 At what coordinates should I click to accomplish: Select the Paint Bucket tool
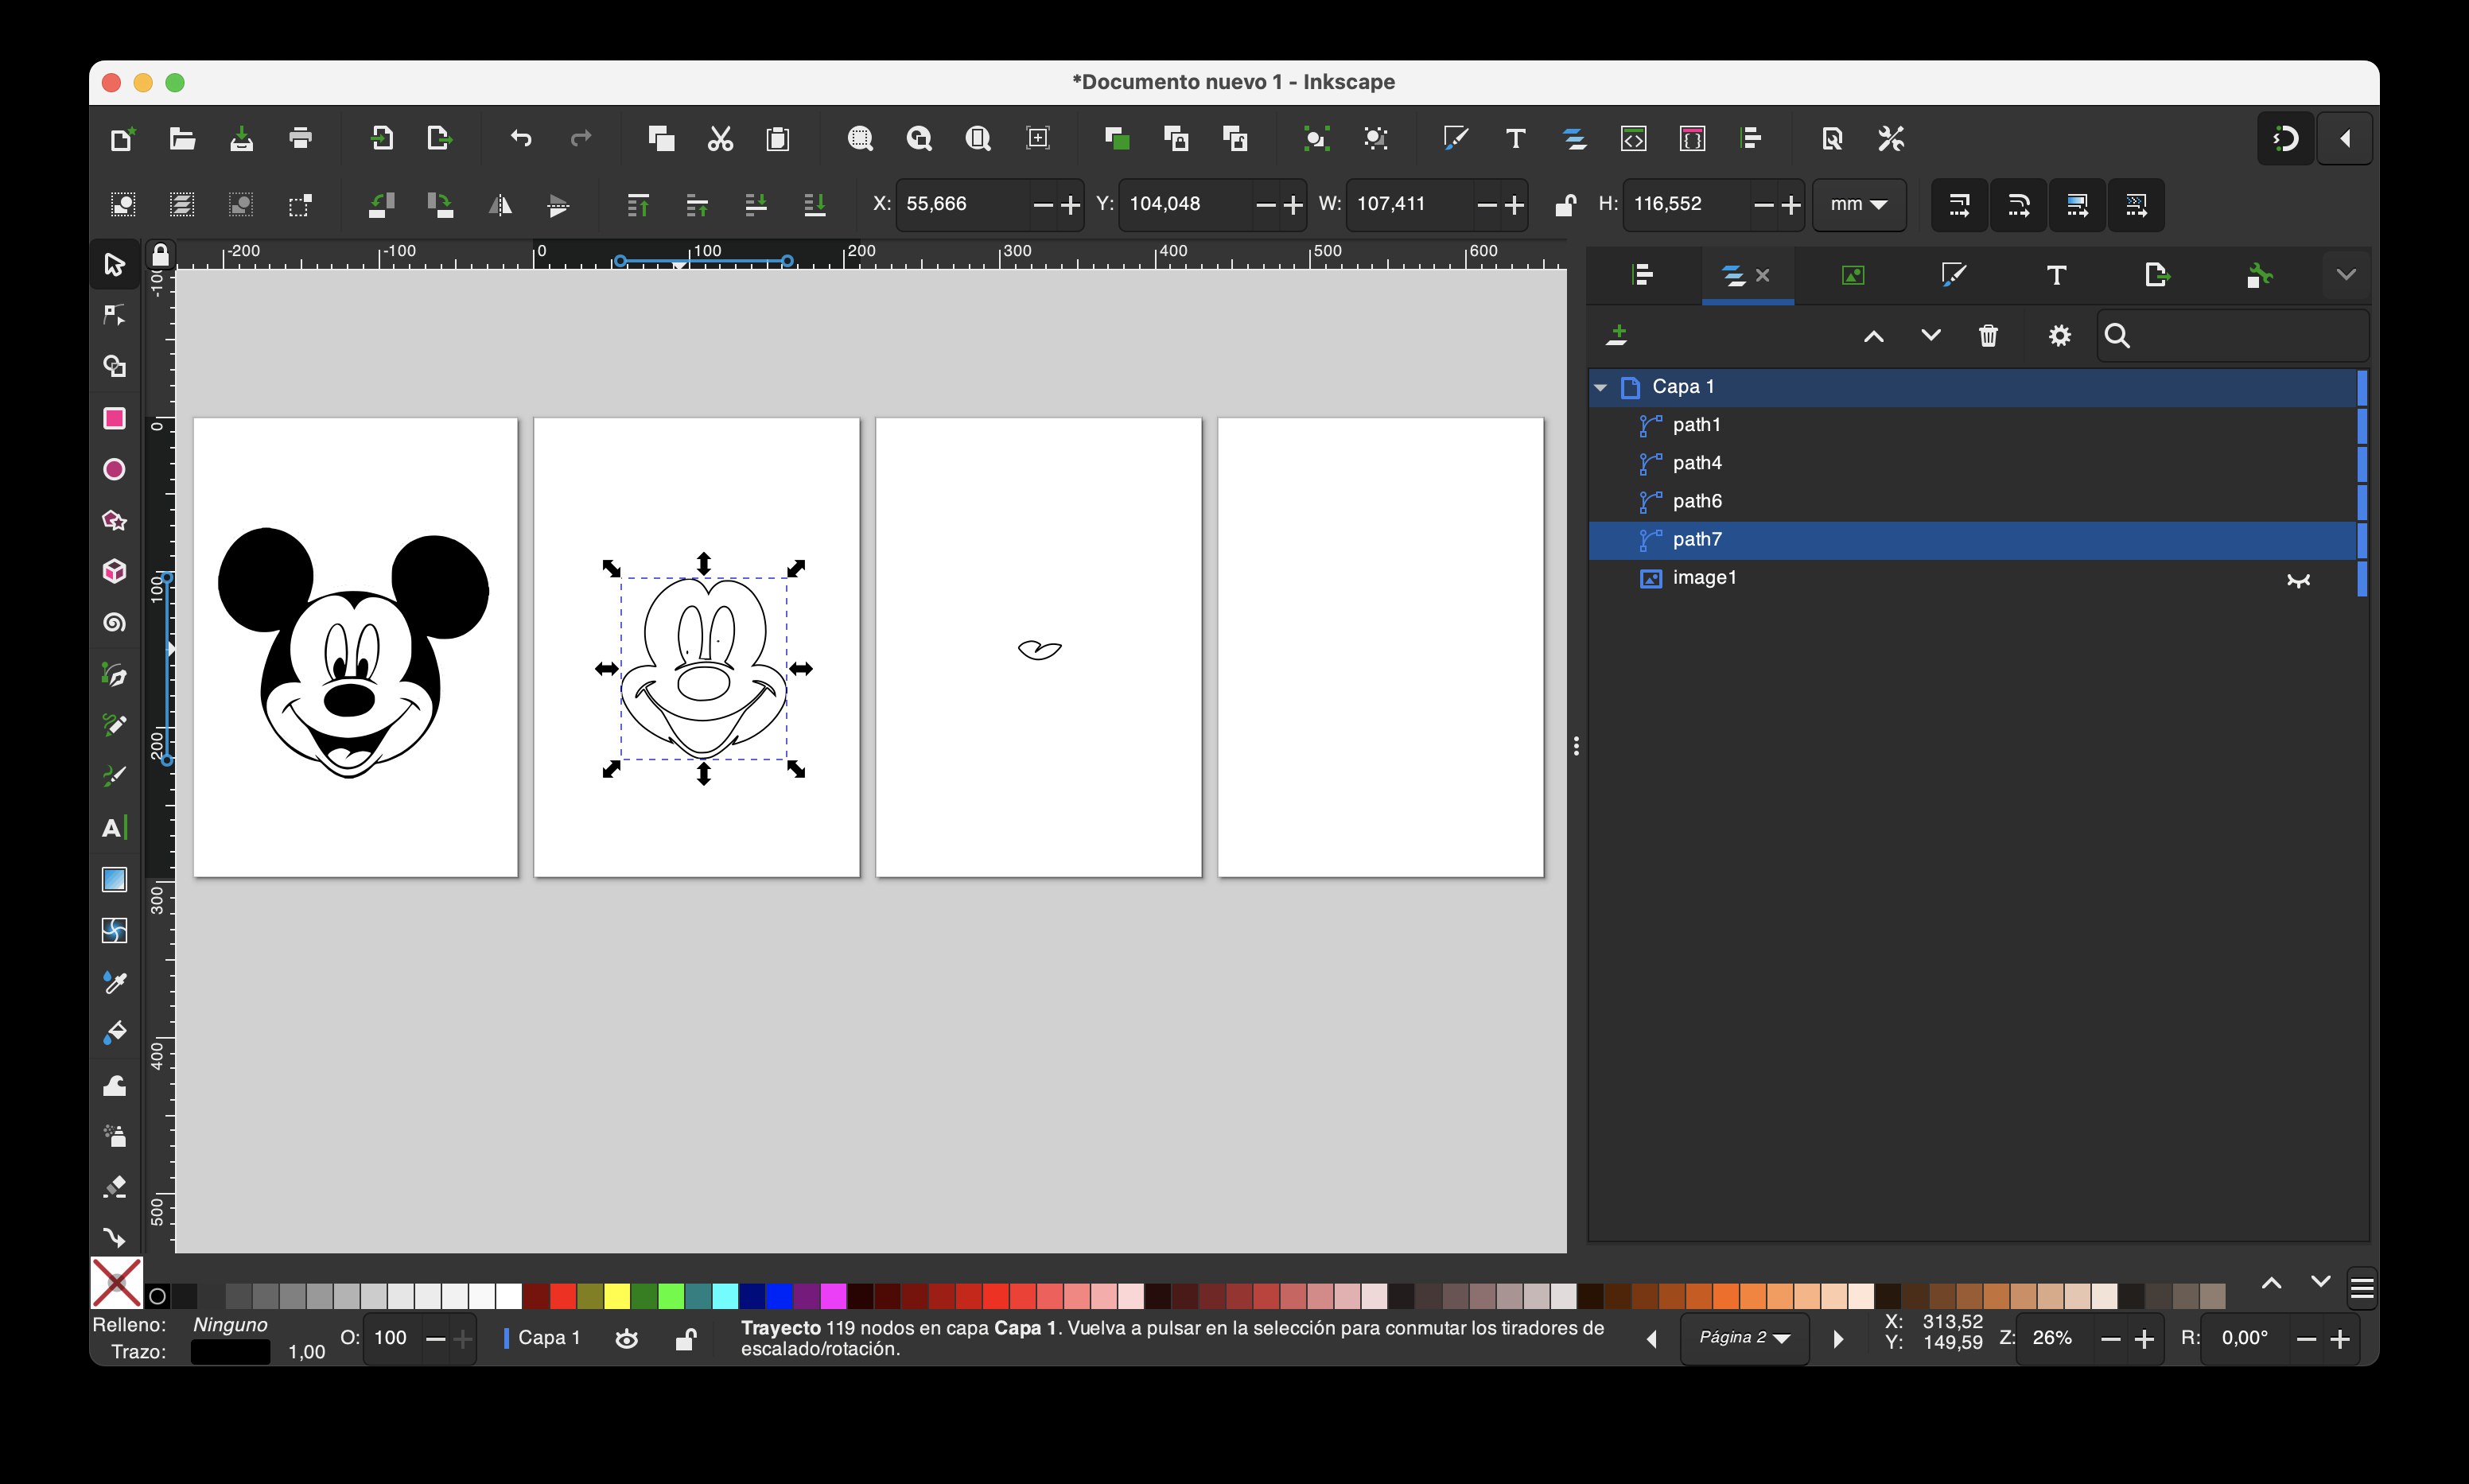(114, 1032)
